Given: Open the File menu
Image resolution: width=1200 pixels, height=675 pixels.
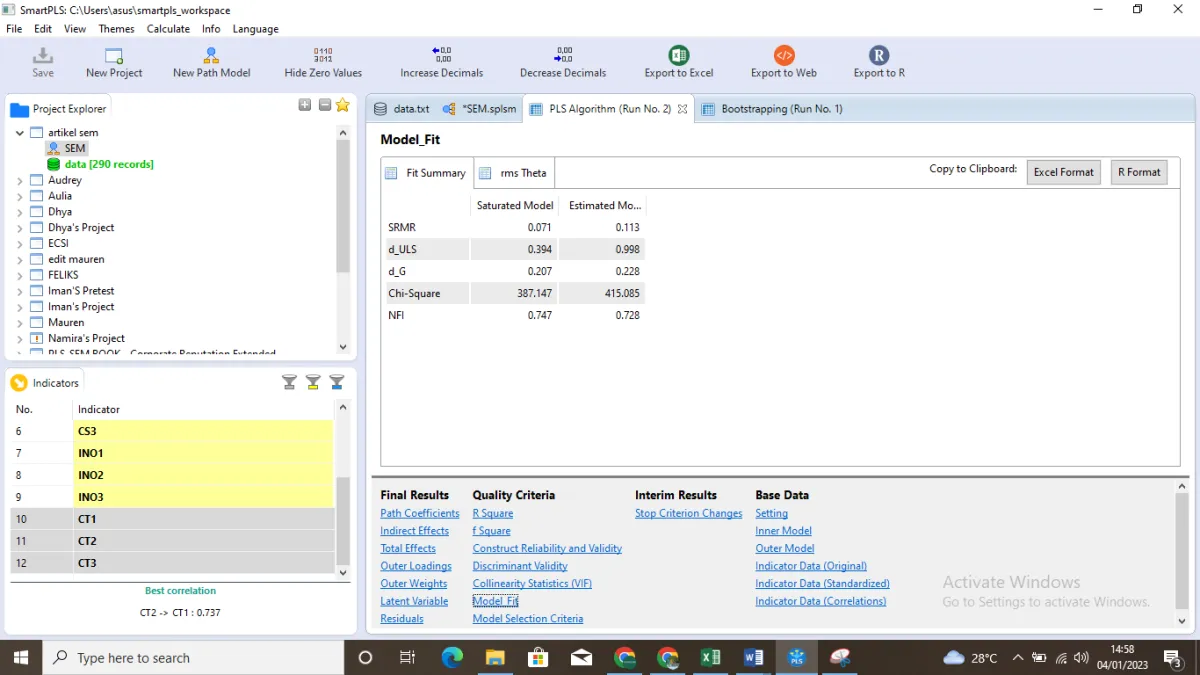Looking at the screenshot, I should click(x=14, y=29).
